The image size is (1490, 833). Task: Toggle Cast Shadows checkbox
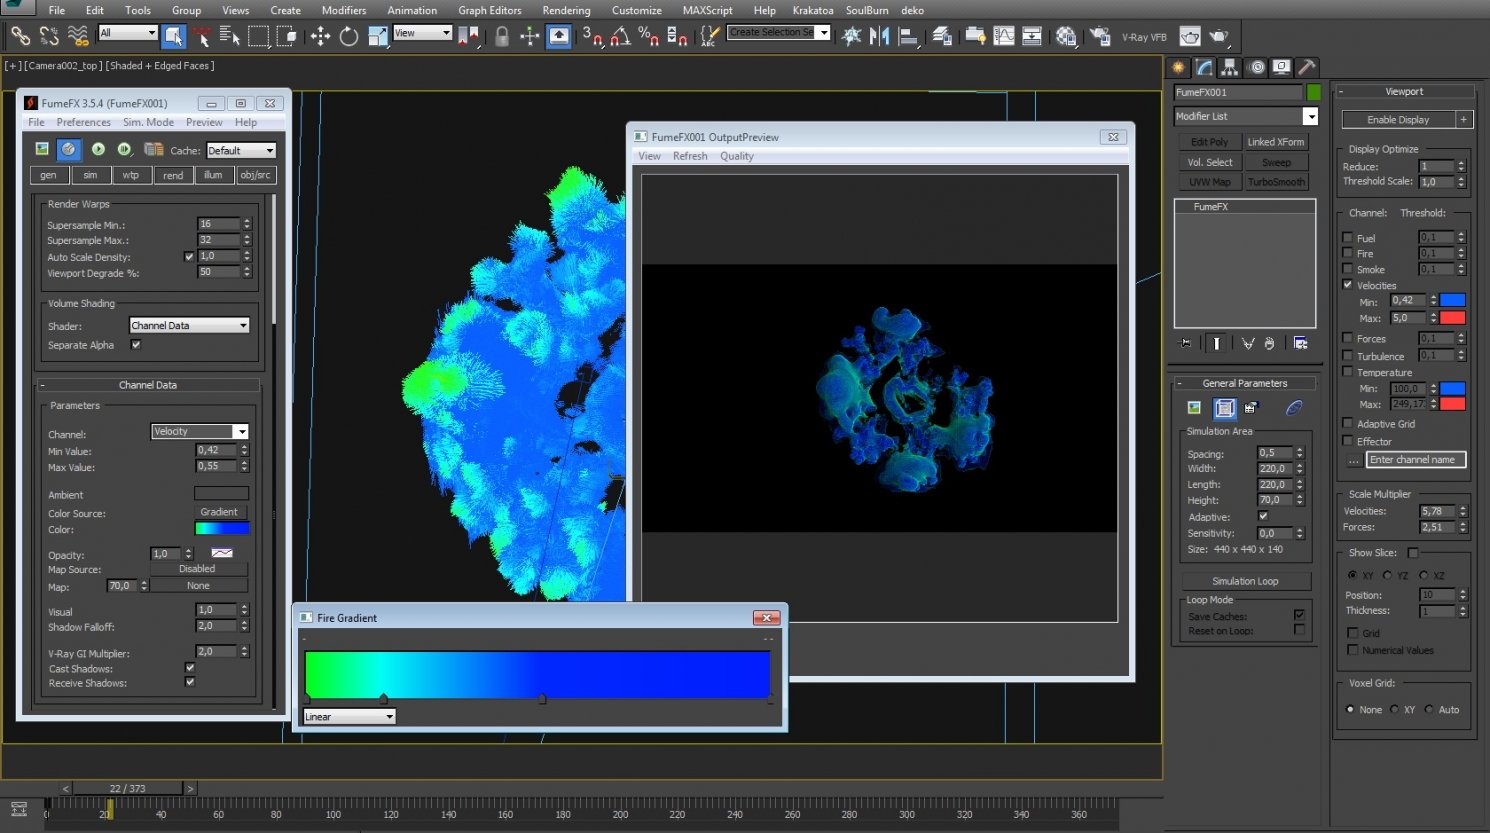[x=189, y=668]
